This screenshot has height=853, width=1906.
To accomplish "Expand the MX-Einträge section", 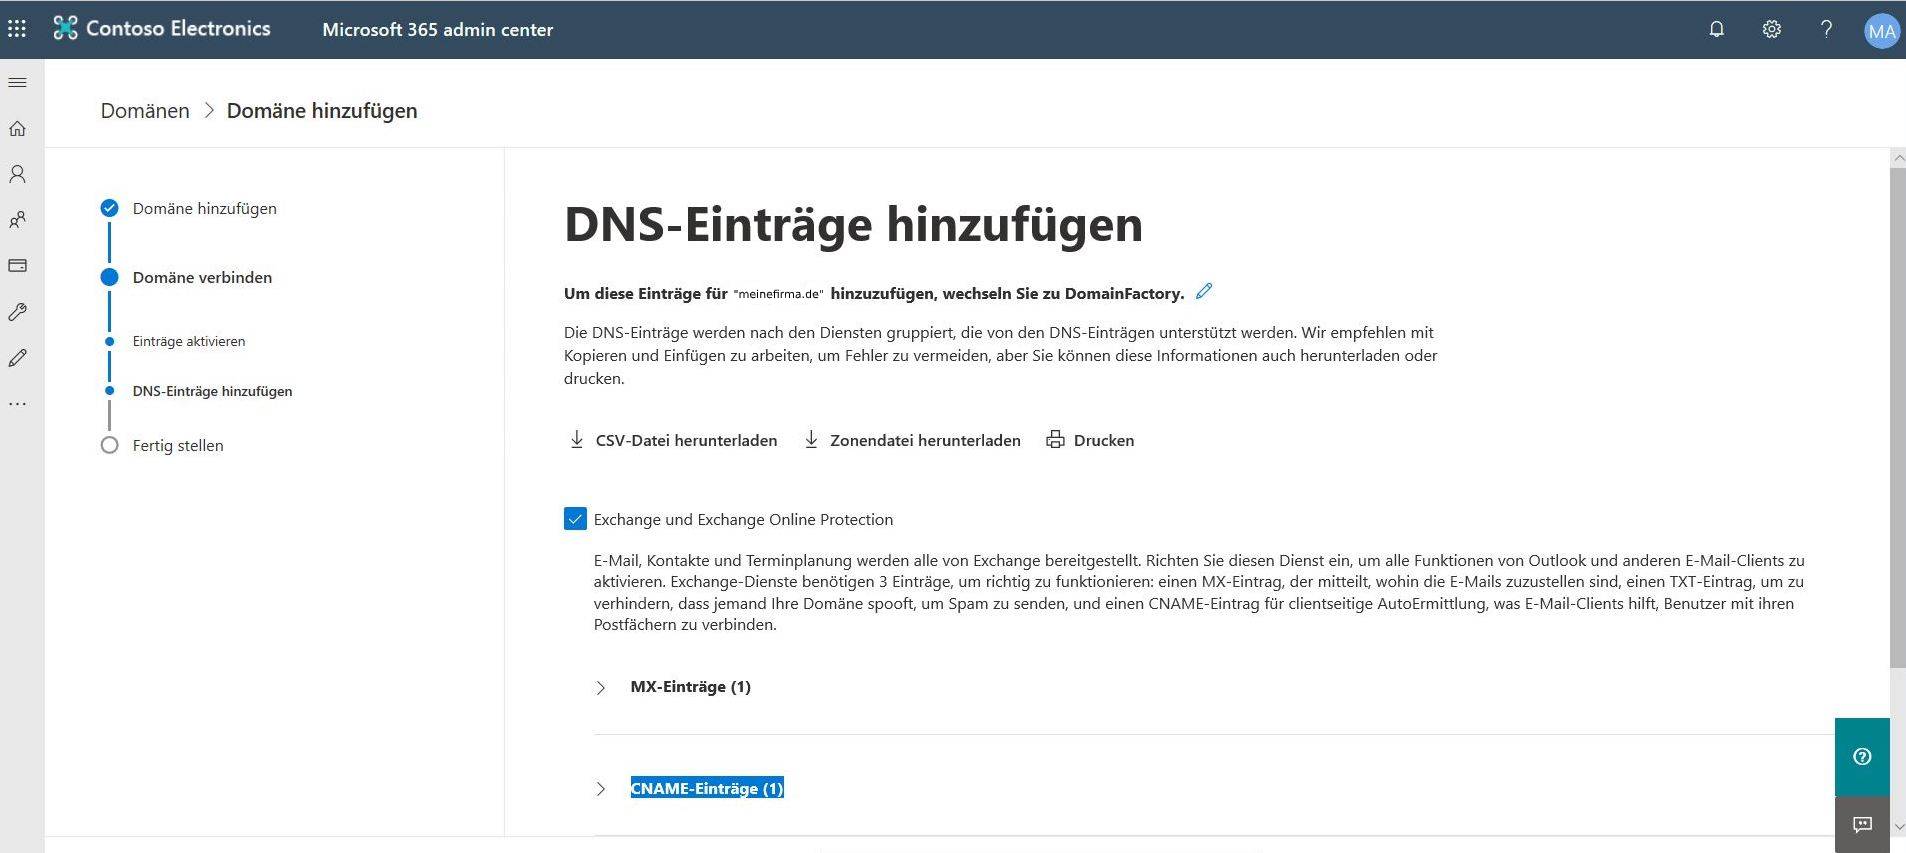I will [600, 688].
